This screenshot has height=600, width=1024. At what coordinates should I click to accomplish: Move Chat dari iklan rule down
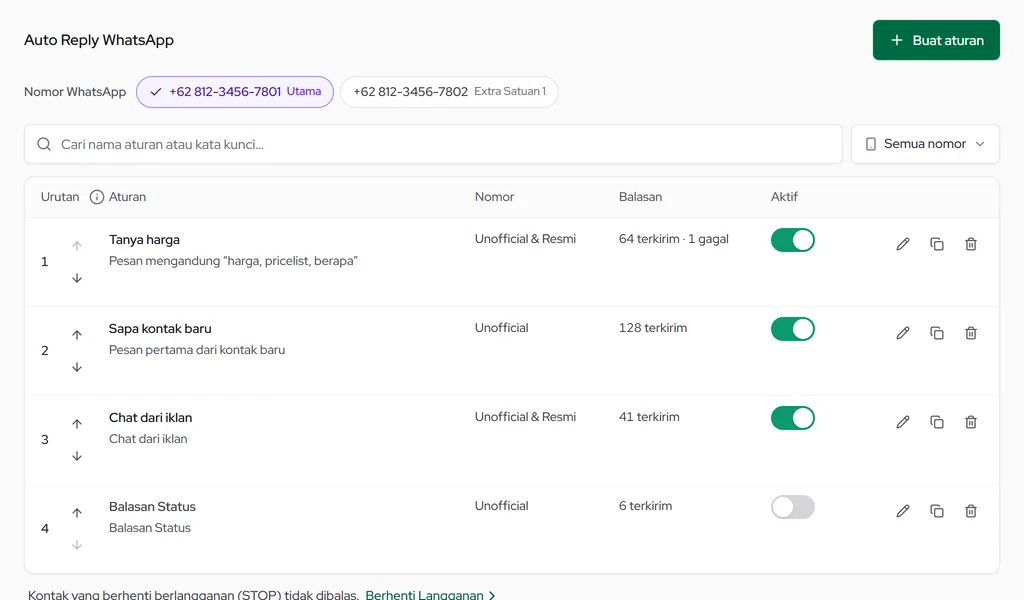(77, 456)
